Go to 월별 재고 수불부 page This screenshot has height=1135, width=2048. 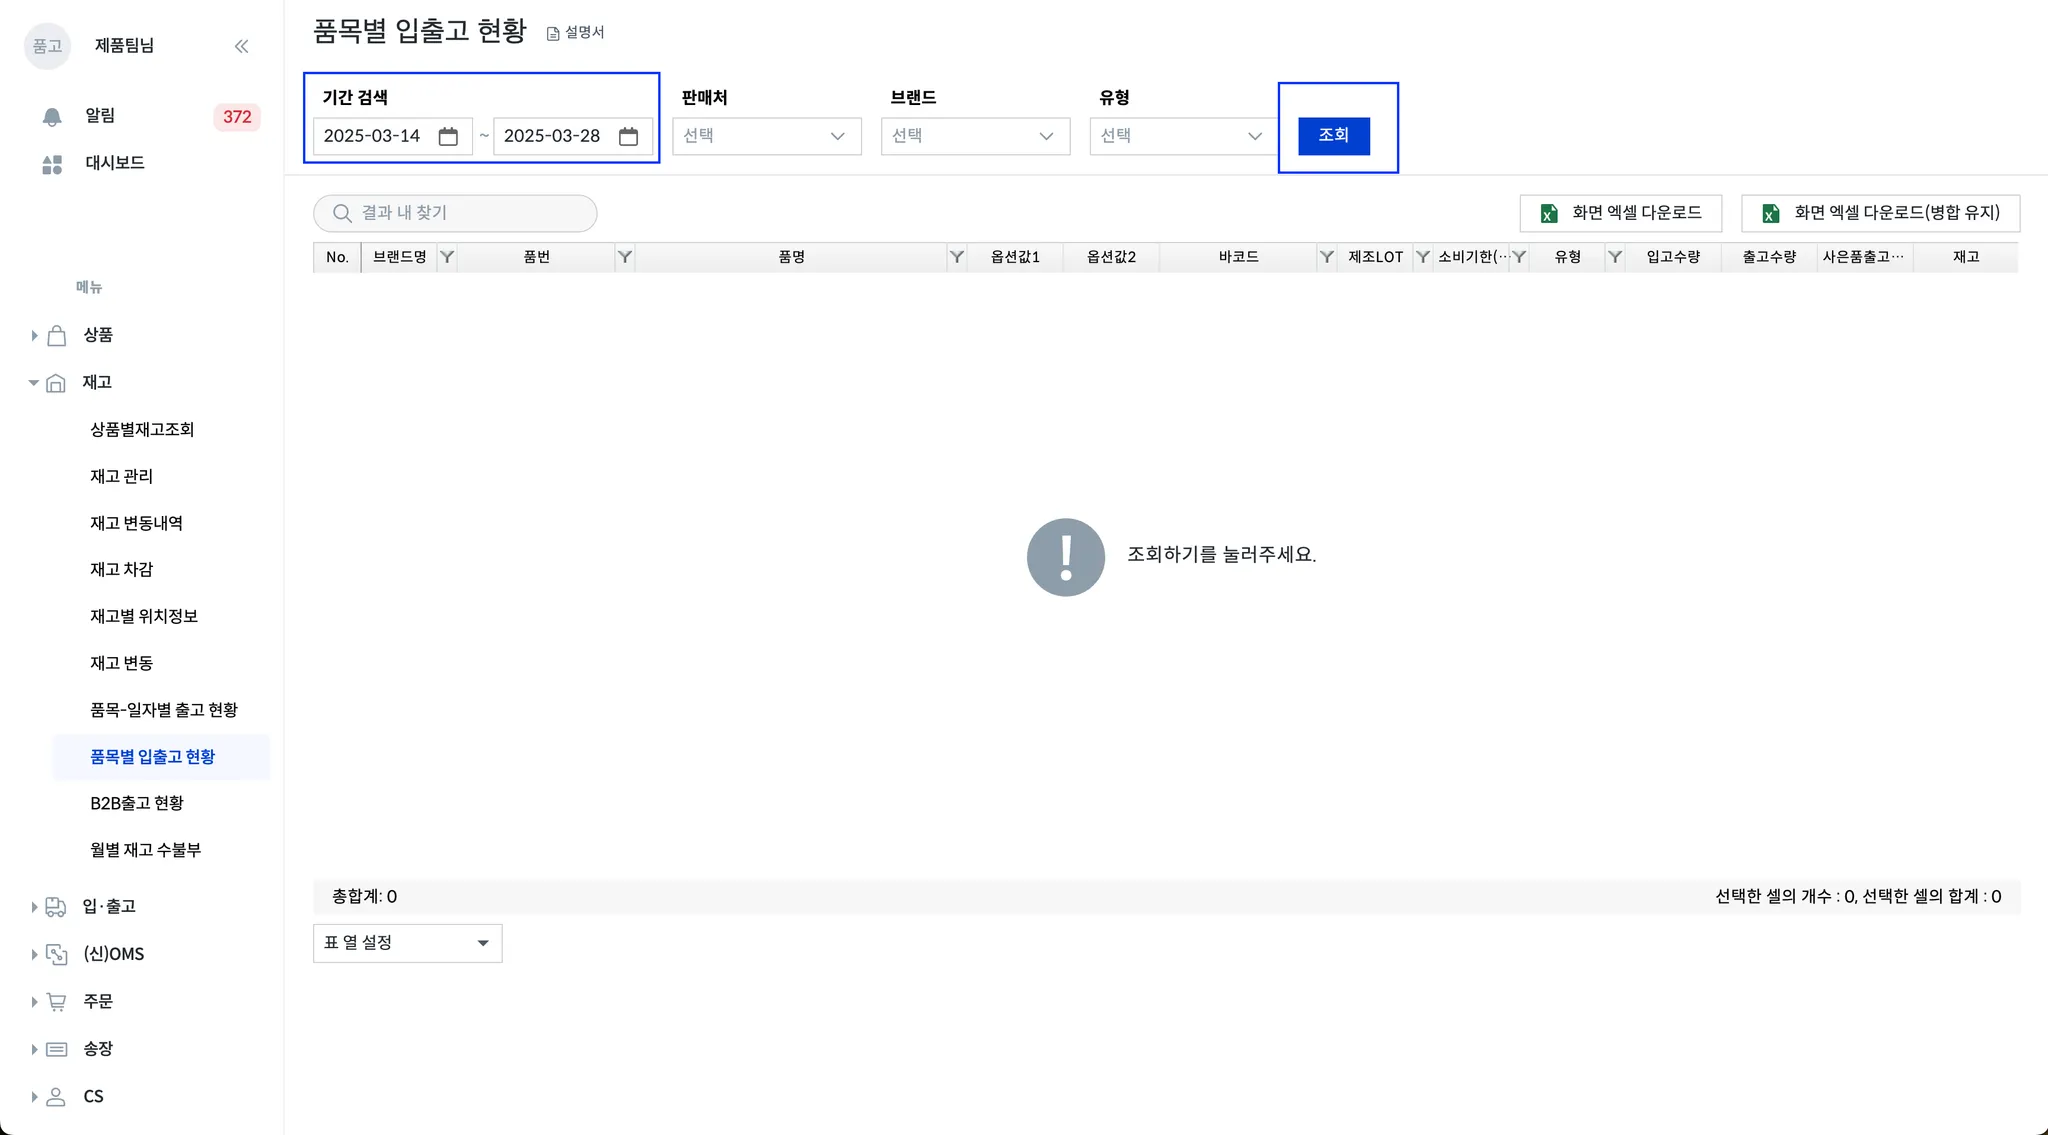tap(145, 850)
